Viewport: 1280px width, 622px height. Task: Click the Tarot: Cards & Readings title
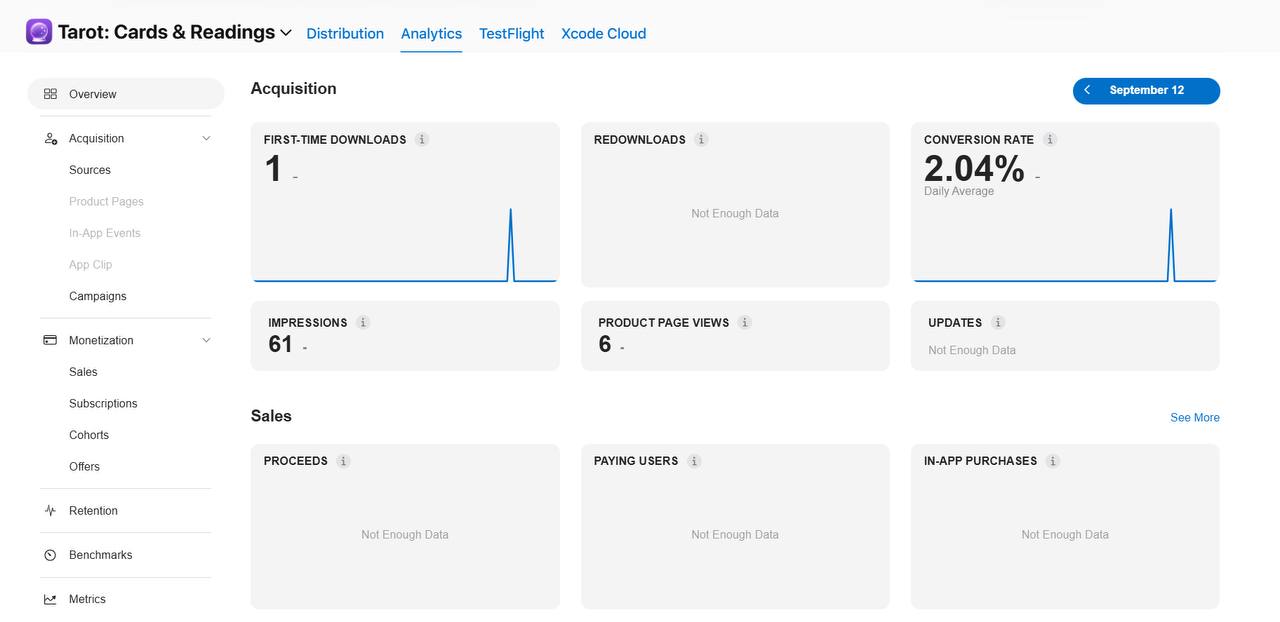point(166,32)
